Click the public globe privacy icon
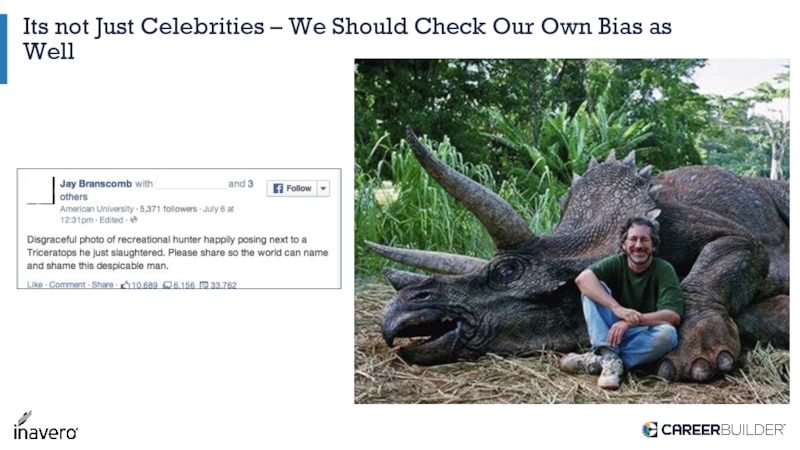 pyautogui.click(x=134, y=220)
